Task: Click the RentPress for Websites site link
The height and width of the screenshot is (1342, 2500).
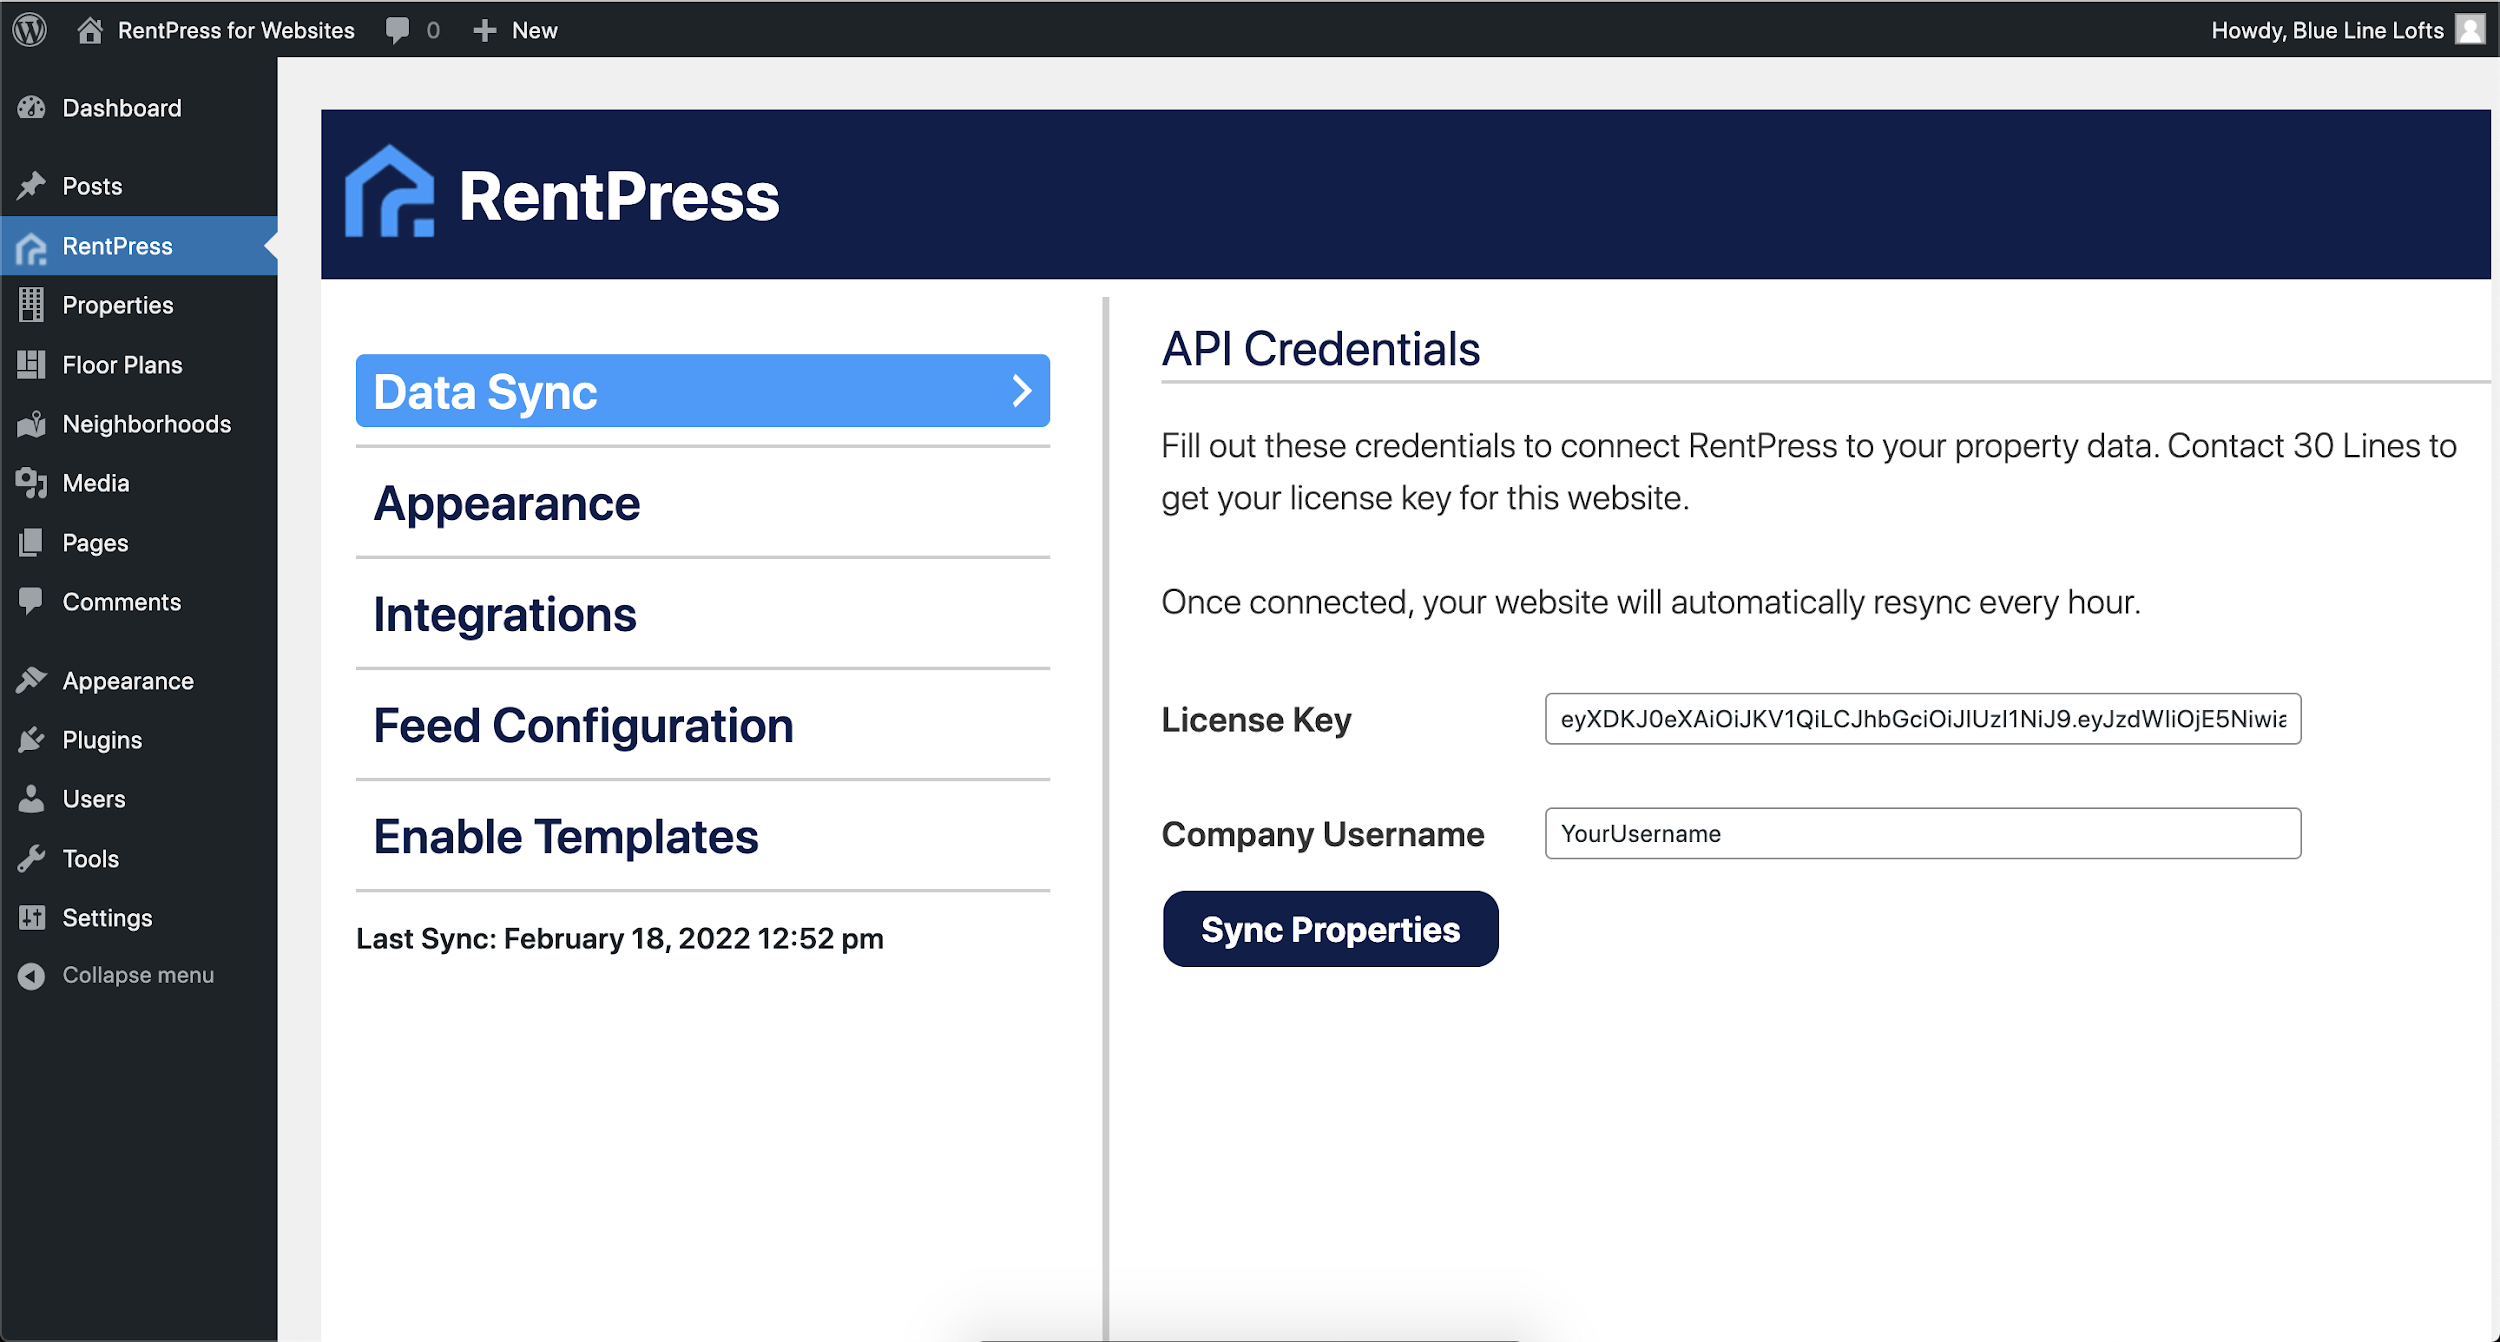Action: pos(236,31)
